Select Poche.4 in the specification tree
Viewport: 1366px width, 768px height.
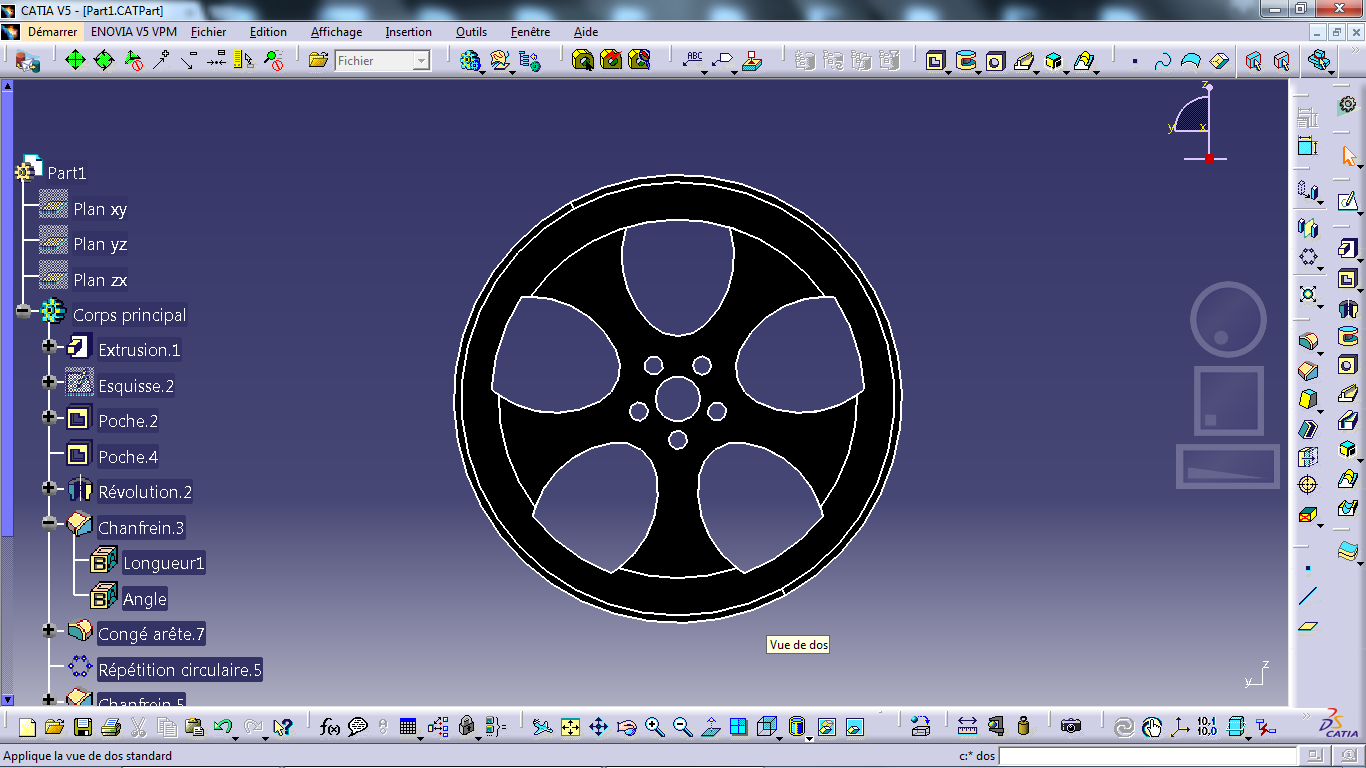(x=128, y=457)
